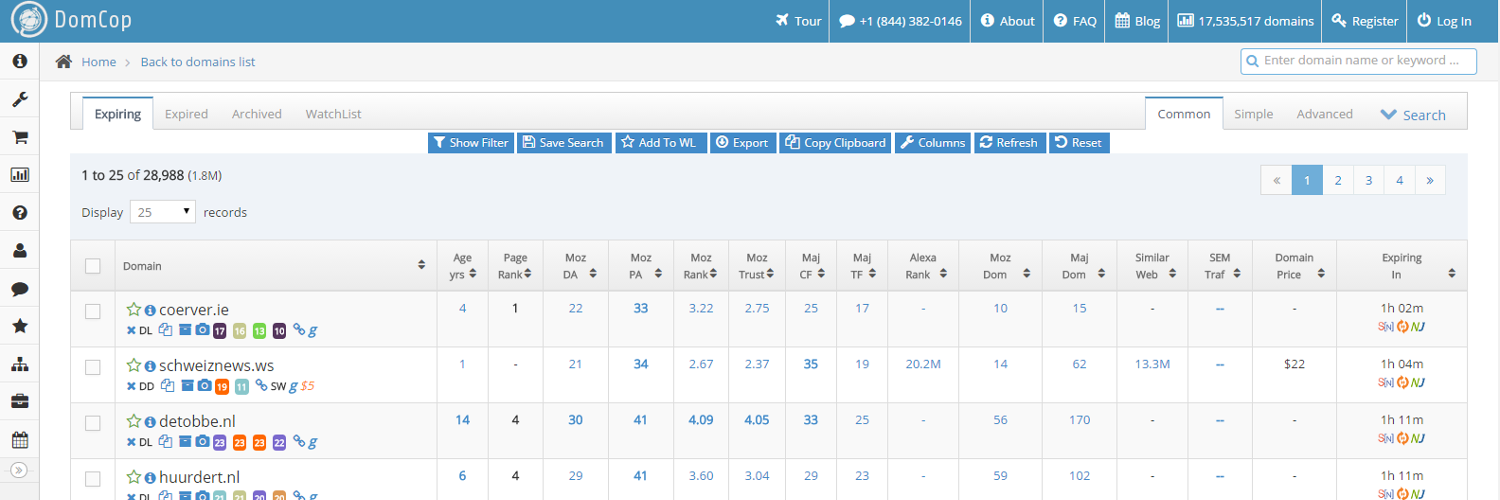Switch to the WatchList tab
Viewport: 1500px width, 500px height.
(x=333, y=114)
